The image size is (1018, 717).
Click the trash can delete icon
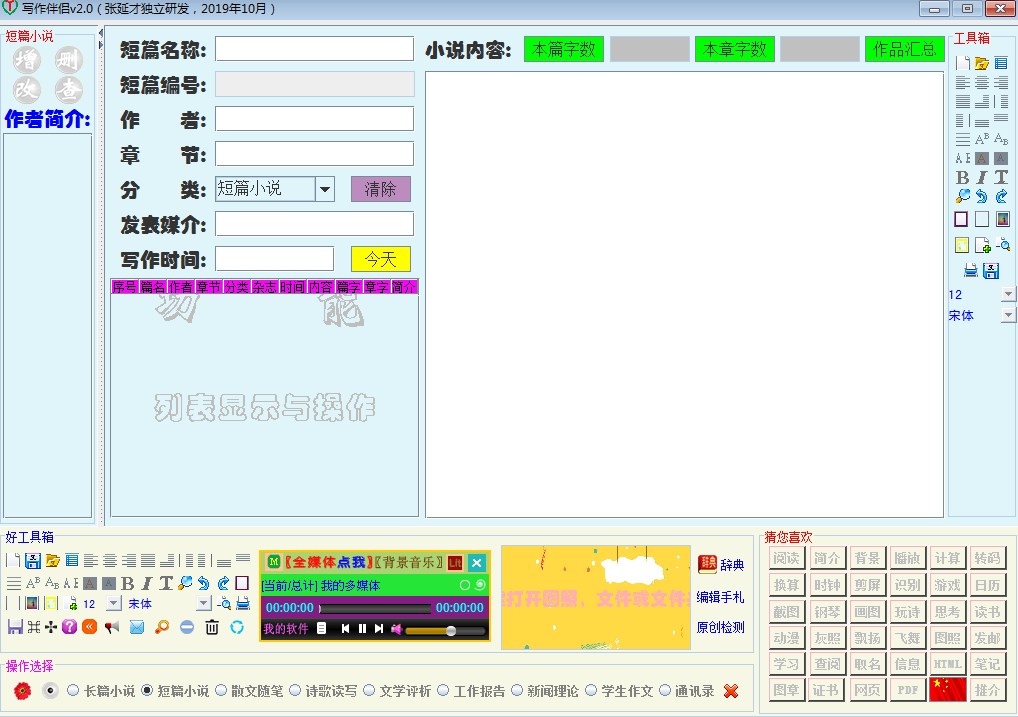tap(212, 627)
